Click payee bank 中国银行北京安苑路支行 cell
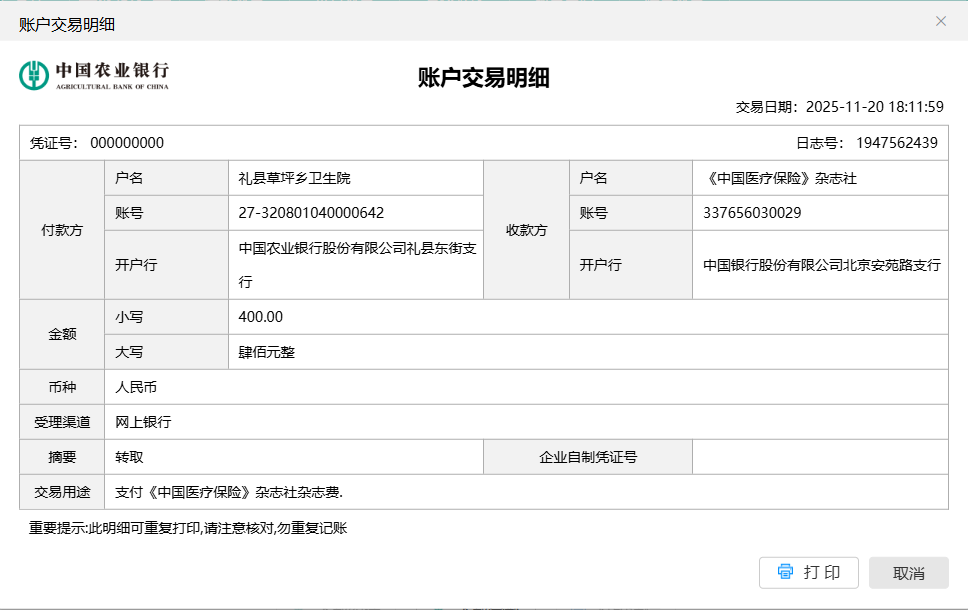Screen dimensions: 968x610 pyautogui.click(x=821, y=265)
